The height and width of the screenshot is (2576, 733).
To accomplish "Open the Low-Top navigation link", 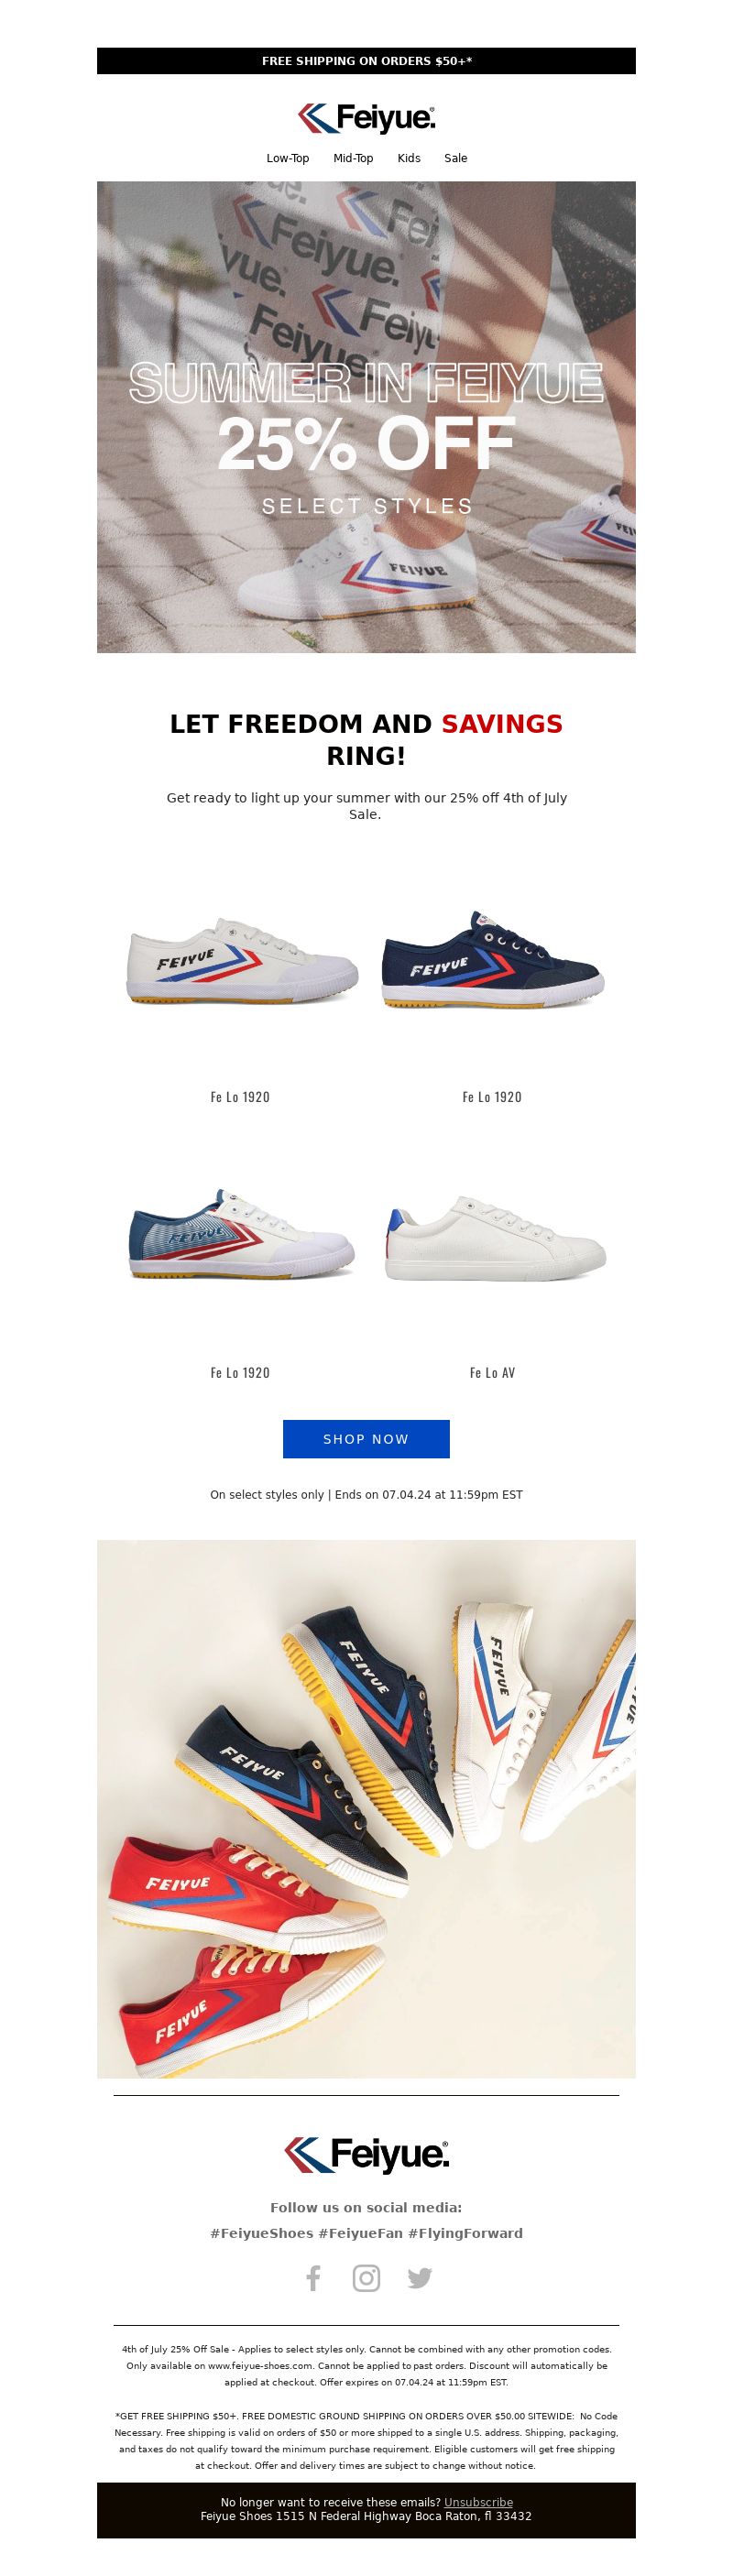I will (x=288, y=158).
